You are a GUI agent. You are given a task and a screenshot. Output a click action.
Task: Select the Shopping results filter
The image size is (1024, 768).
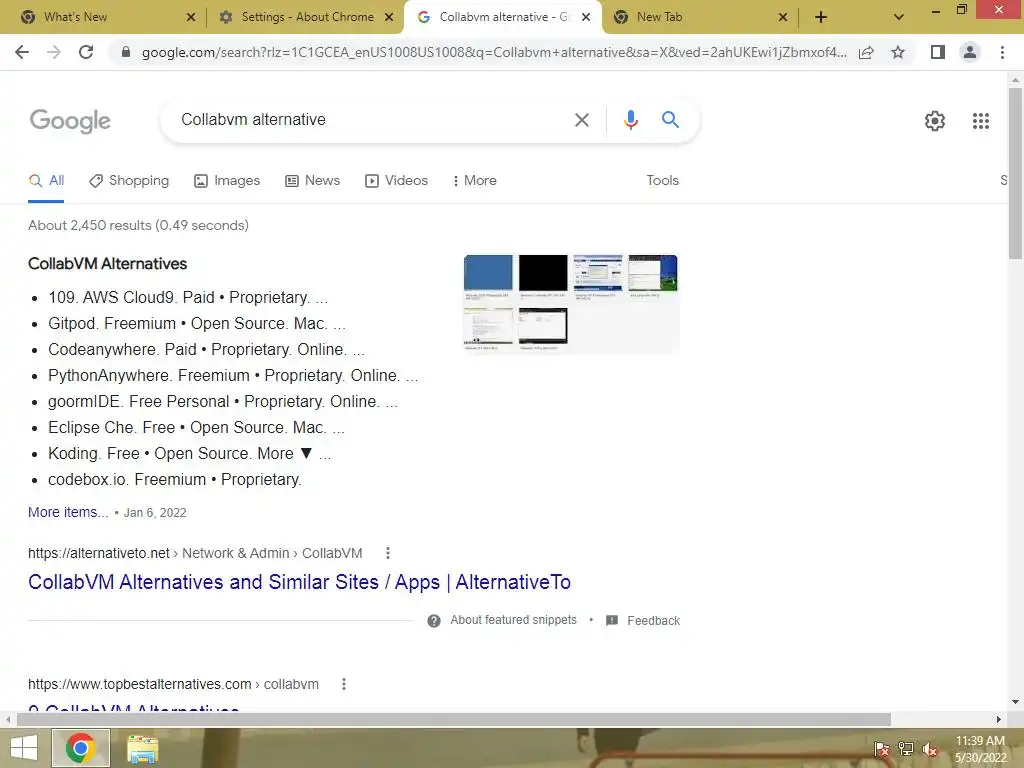(x=129, y=180)
